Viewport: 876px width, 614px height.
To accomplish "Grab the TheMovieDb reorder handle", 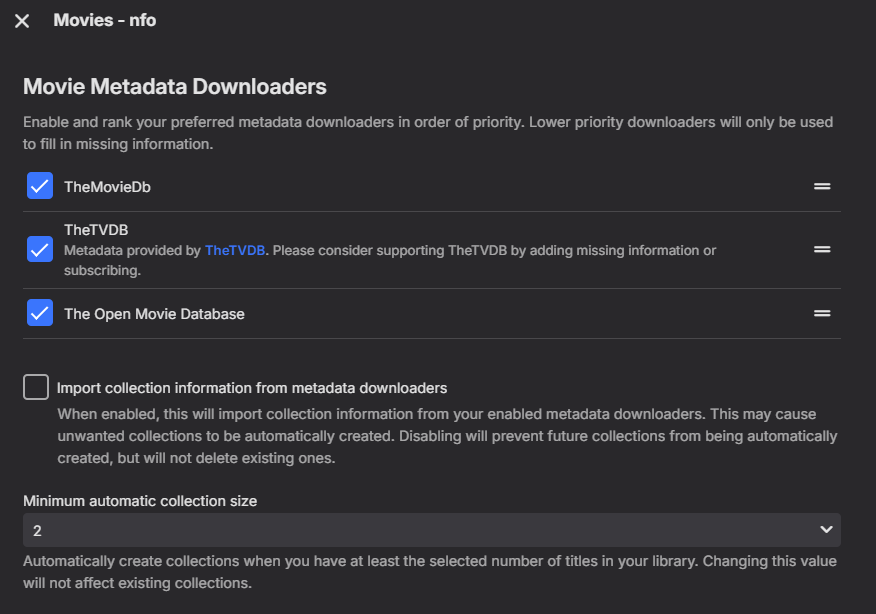I will tap(822, 186).
